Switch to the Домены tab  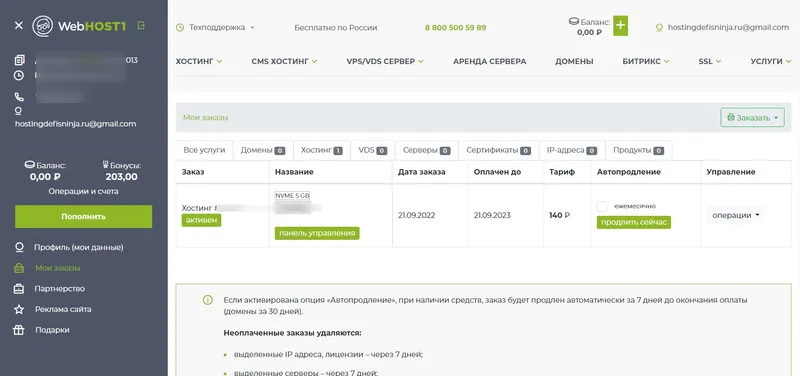click(x=263, y=151)
